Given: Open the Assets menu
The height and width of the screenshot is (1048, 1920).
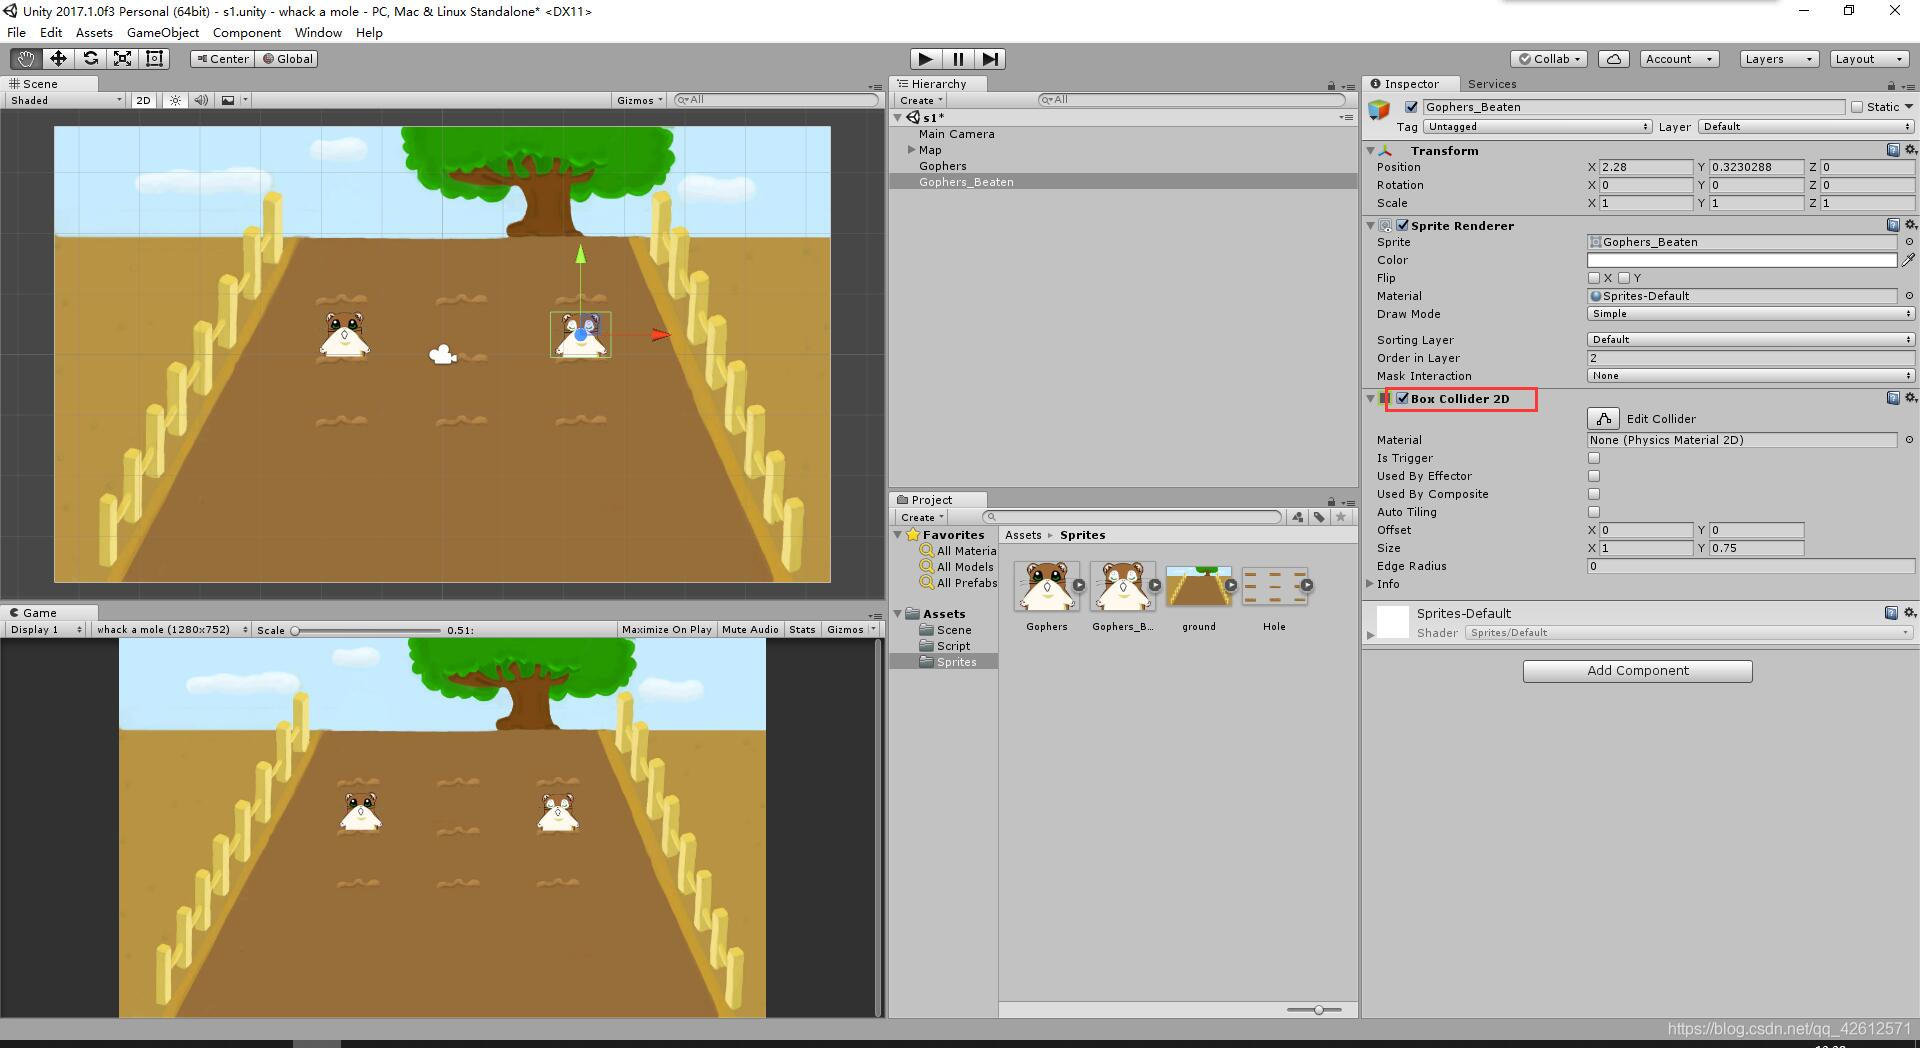Looking at the screenshot, I should (94, 32).
